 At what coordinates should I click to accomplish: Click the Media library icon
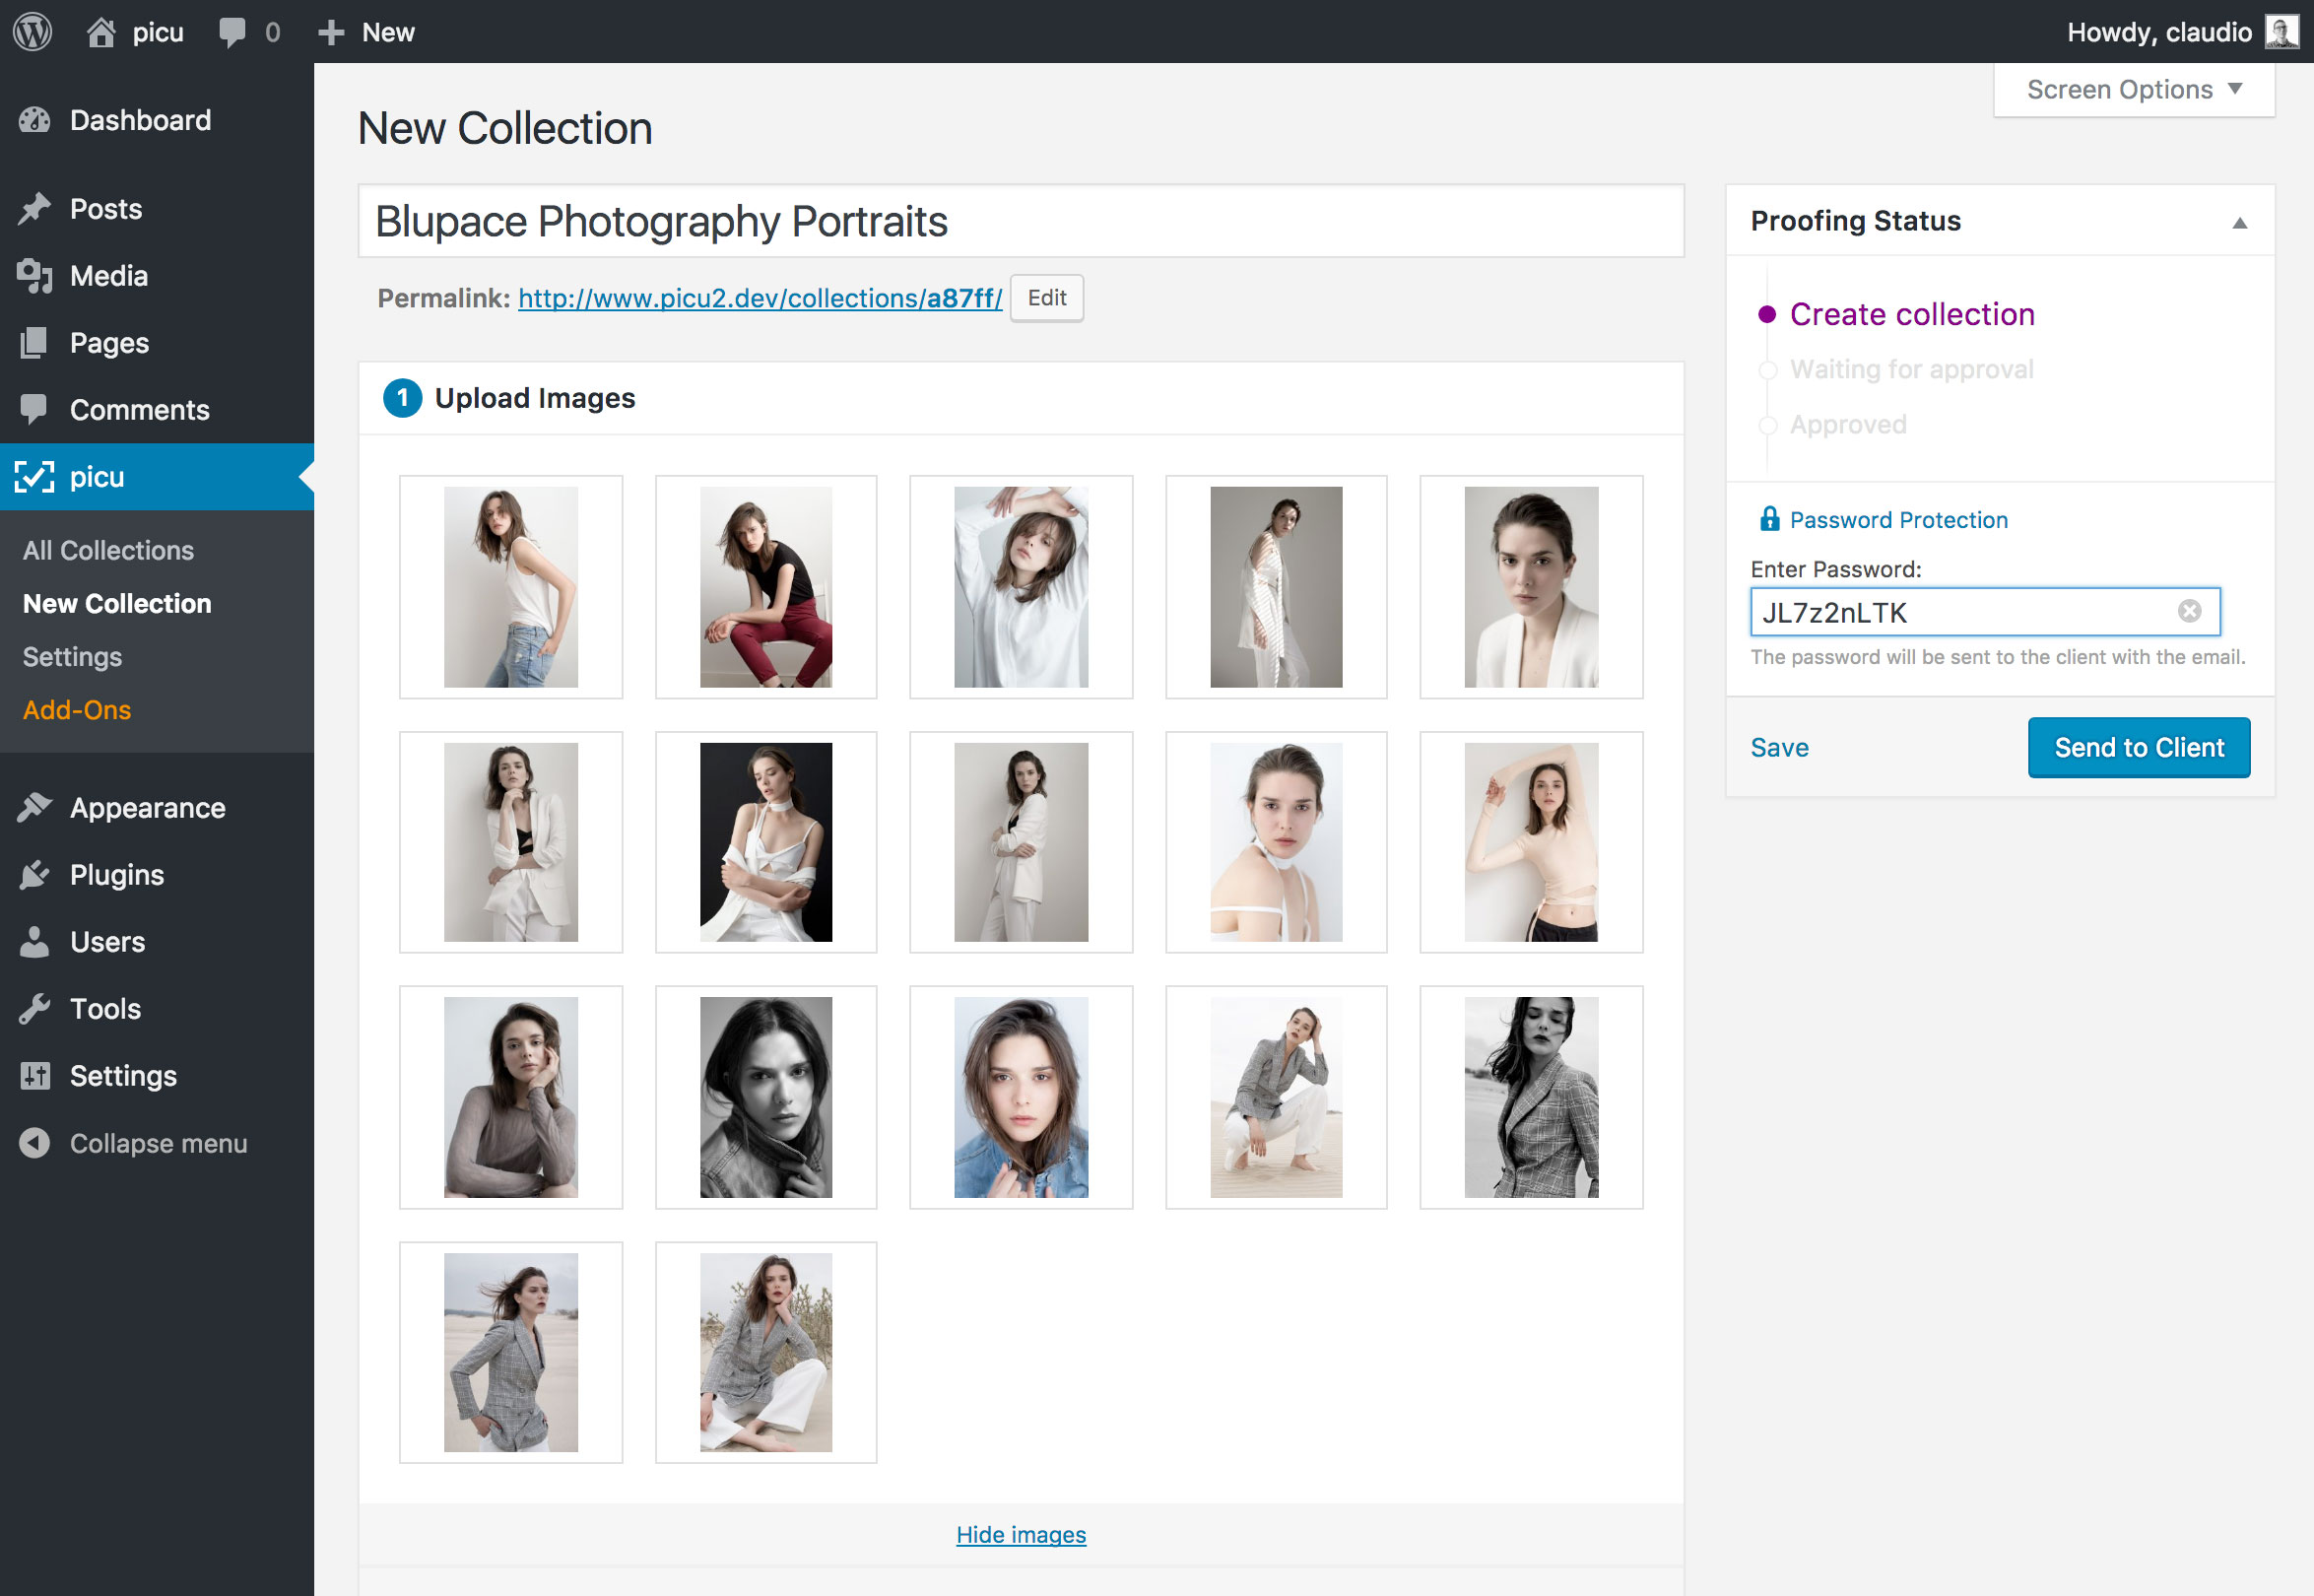pyautogui.click(x=35, y=276)
